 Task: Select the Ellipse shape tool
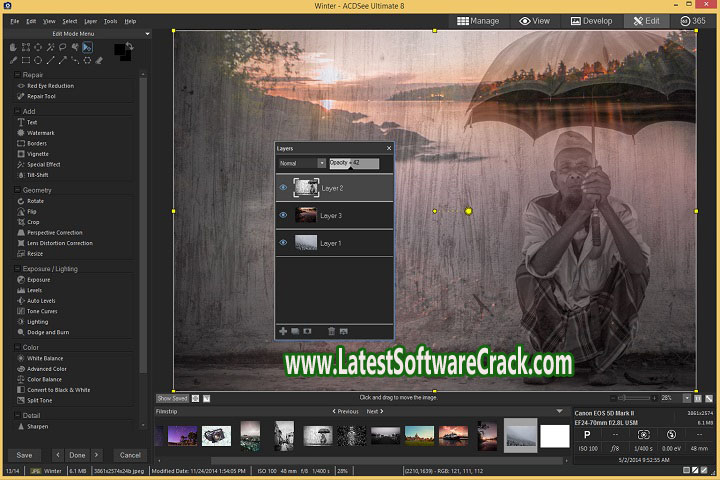tap(38, 60)
